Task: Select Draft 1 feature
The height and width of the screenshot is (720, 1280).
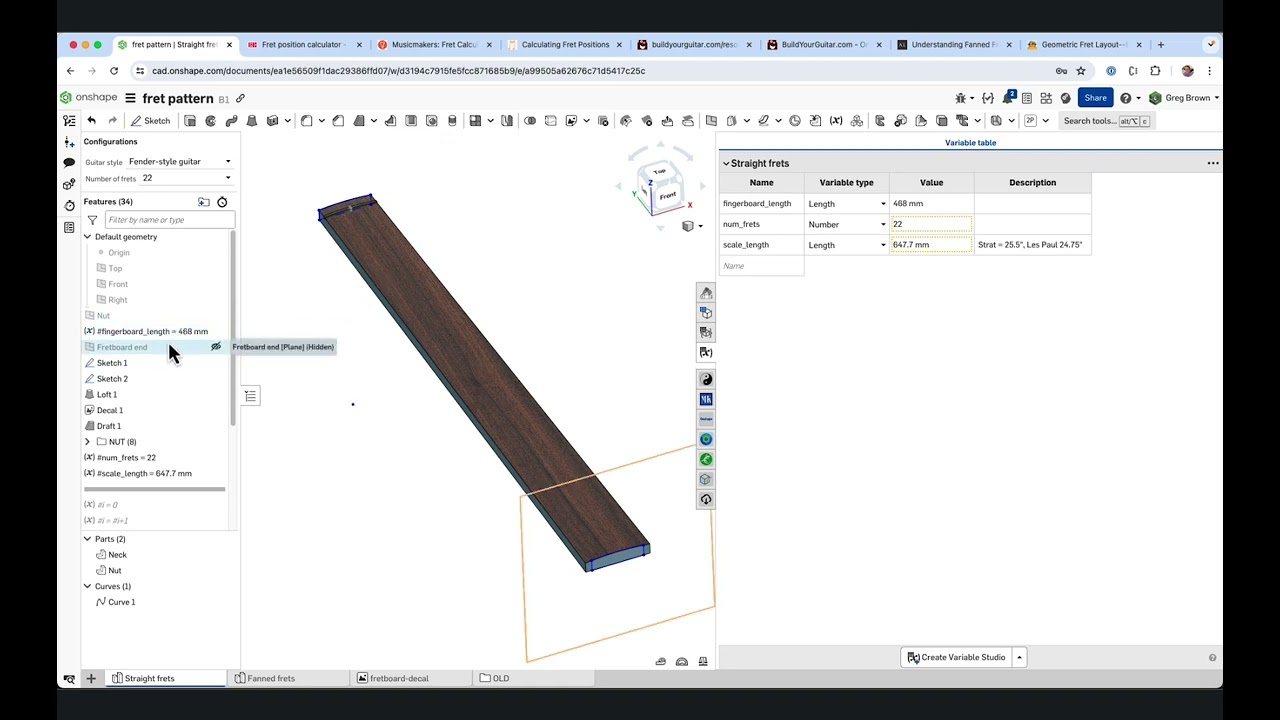Action: point(109,427)
